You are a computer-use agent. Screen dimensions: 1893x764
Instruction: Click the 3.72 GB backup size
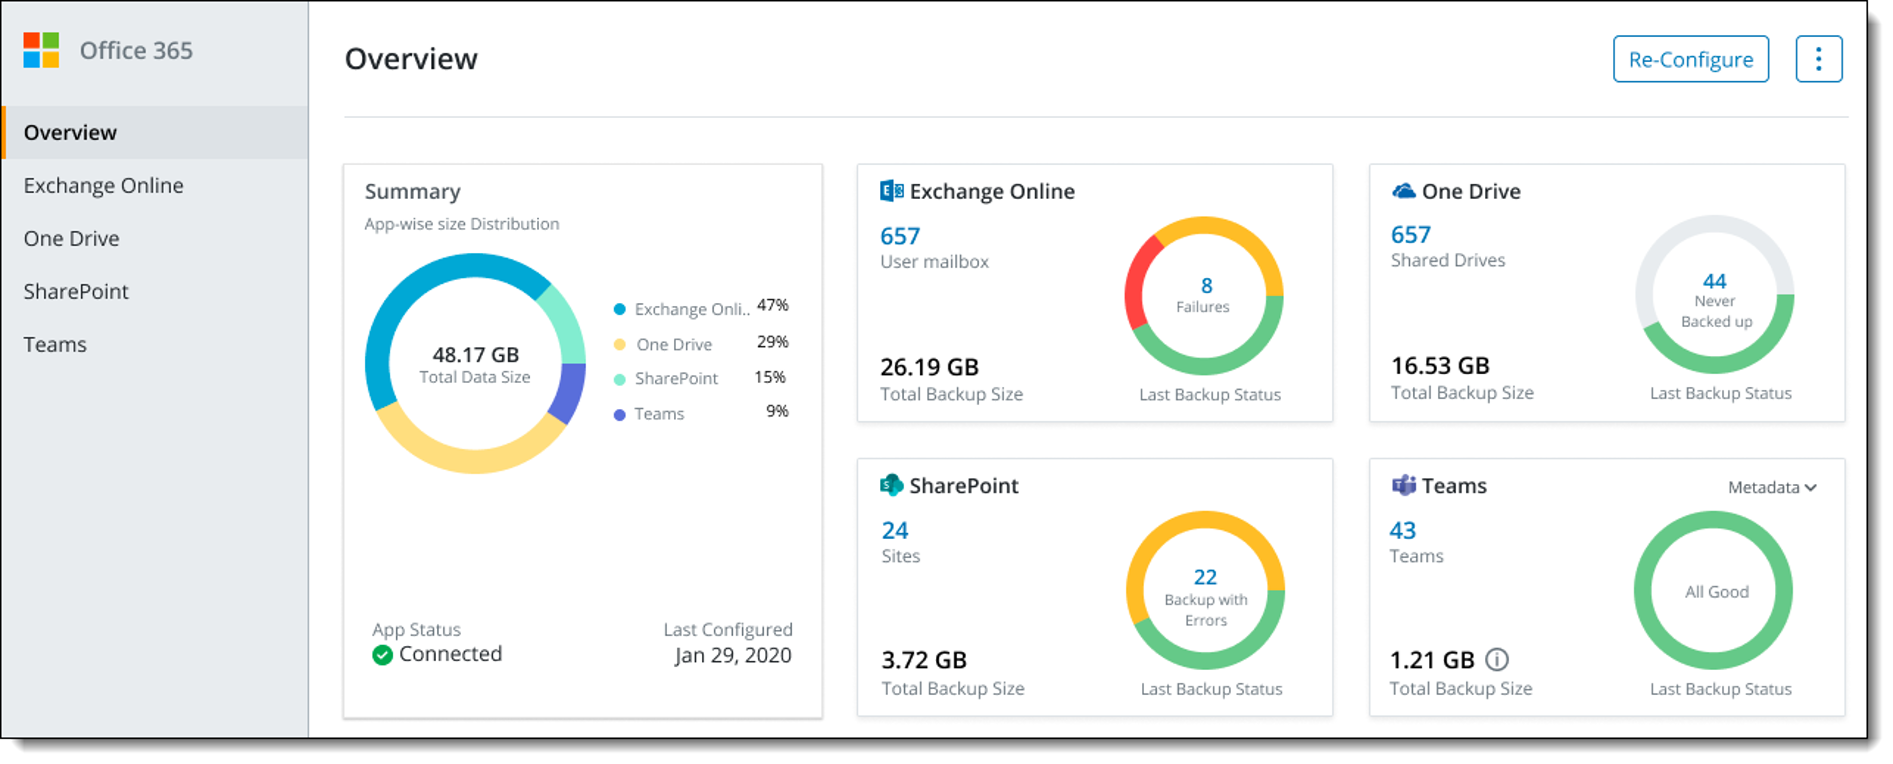[x=924, y=660]
